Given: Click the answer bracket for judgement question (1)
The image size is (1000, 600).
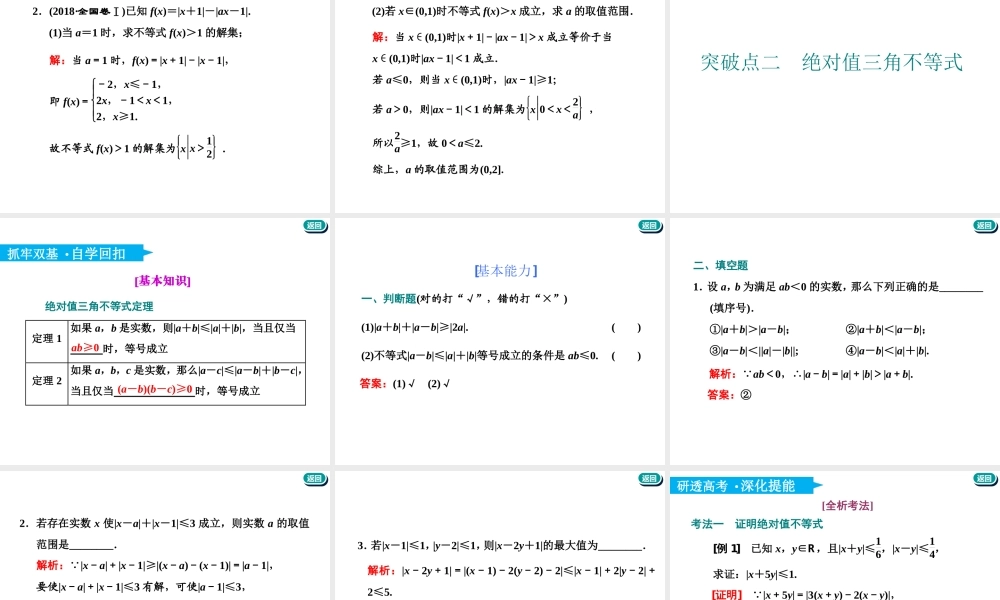Looking at the screenshot, I should 625,327.
